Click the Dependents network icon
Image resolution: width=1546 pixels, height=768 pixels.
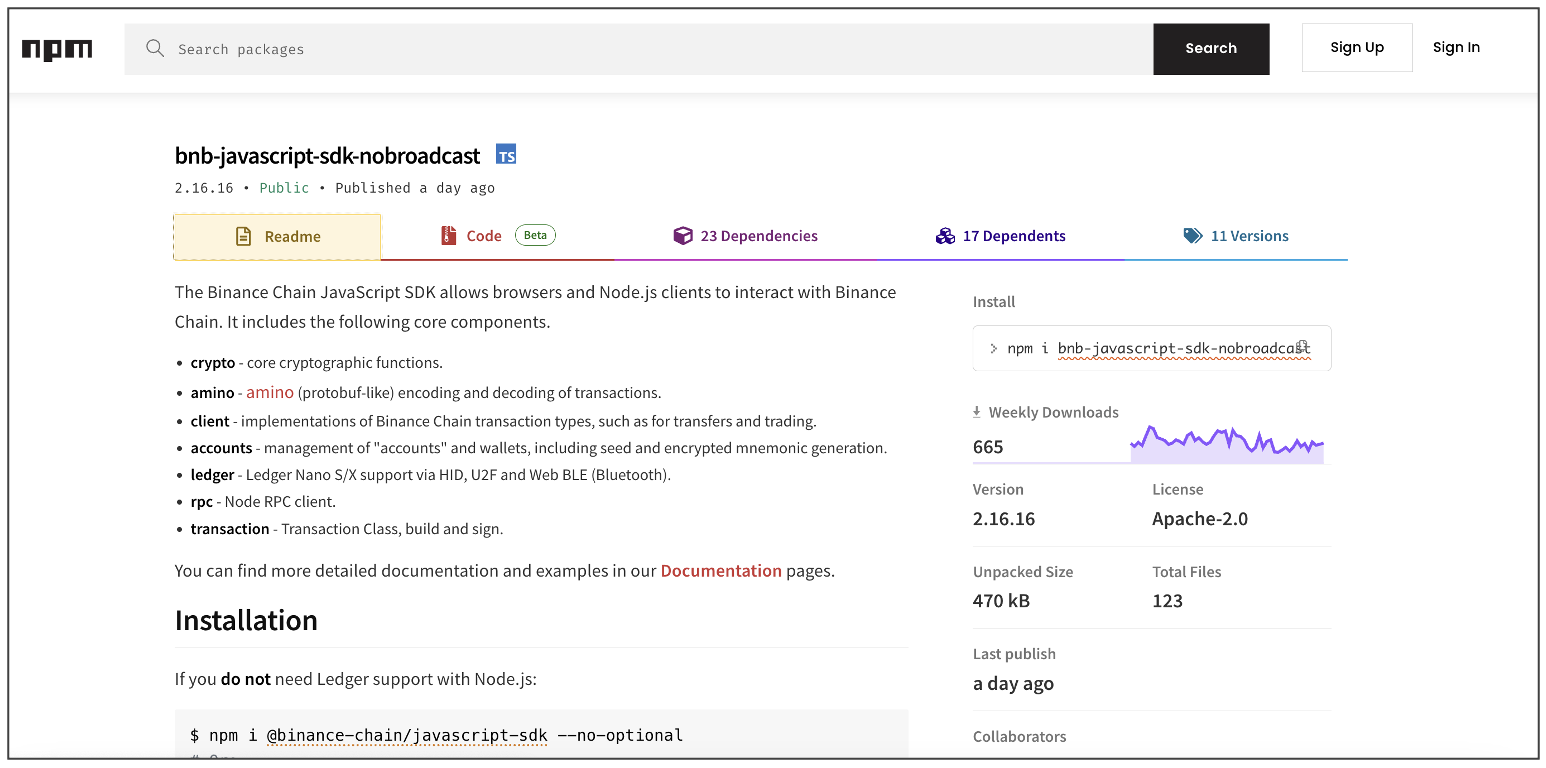click(945, 235)
